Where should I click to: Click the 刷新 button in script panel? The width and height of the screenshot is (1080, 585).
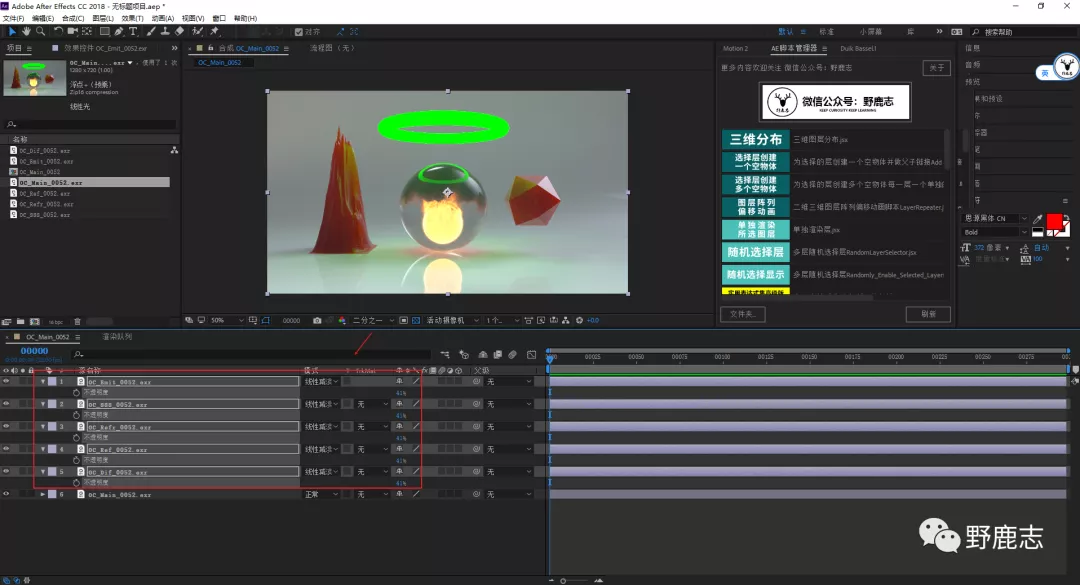point(927,314)
